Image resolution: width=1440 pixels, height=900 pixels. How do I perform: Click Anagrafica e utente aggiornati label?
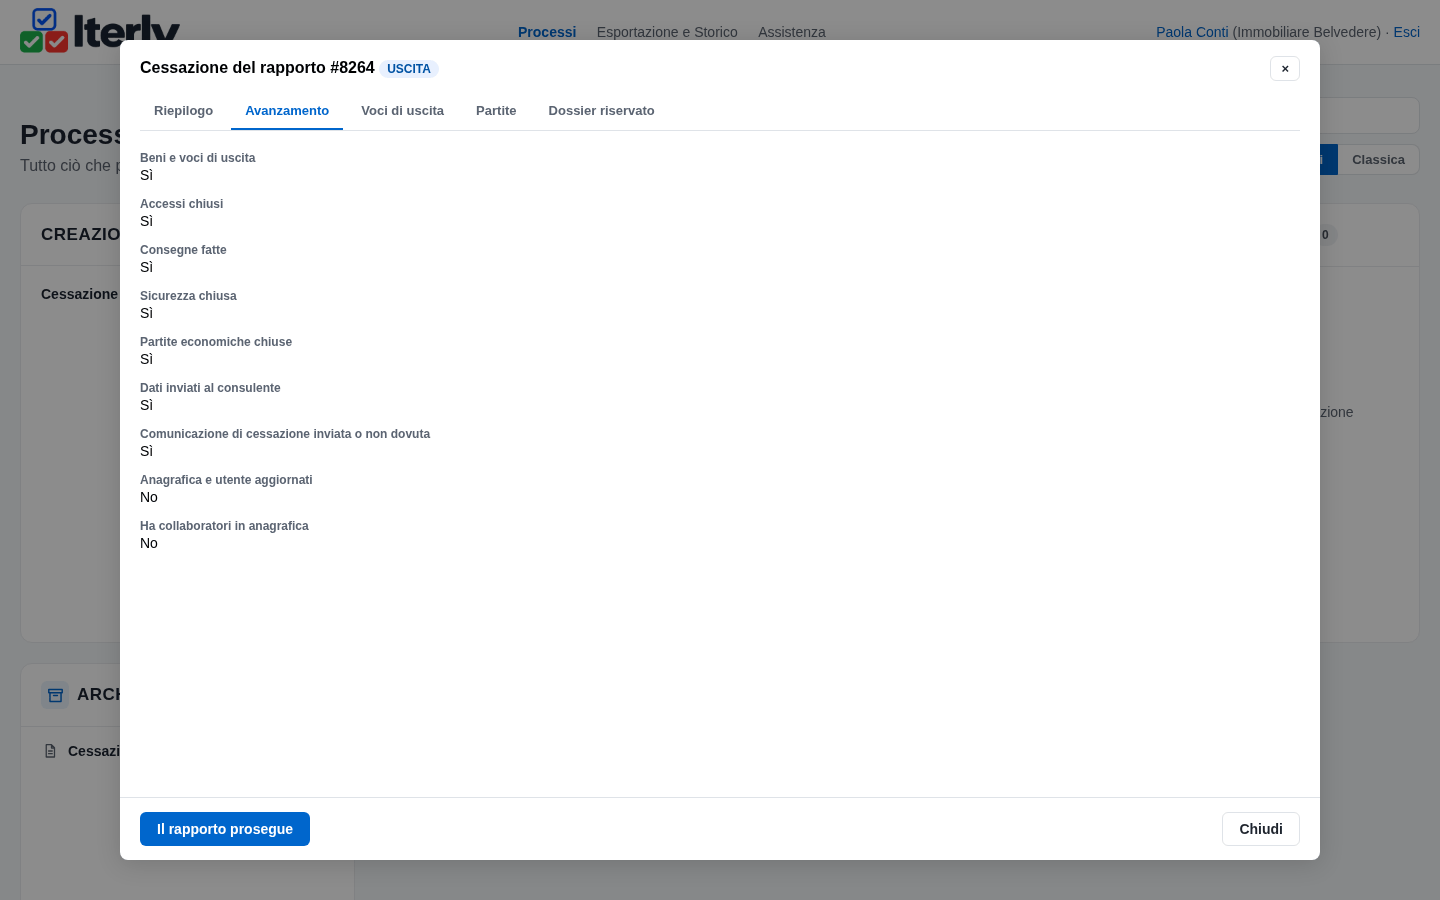[226, 480]
